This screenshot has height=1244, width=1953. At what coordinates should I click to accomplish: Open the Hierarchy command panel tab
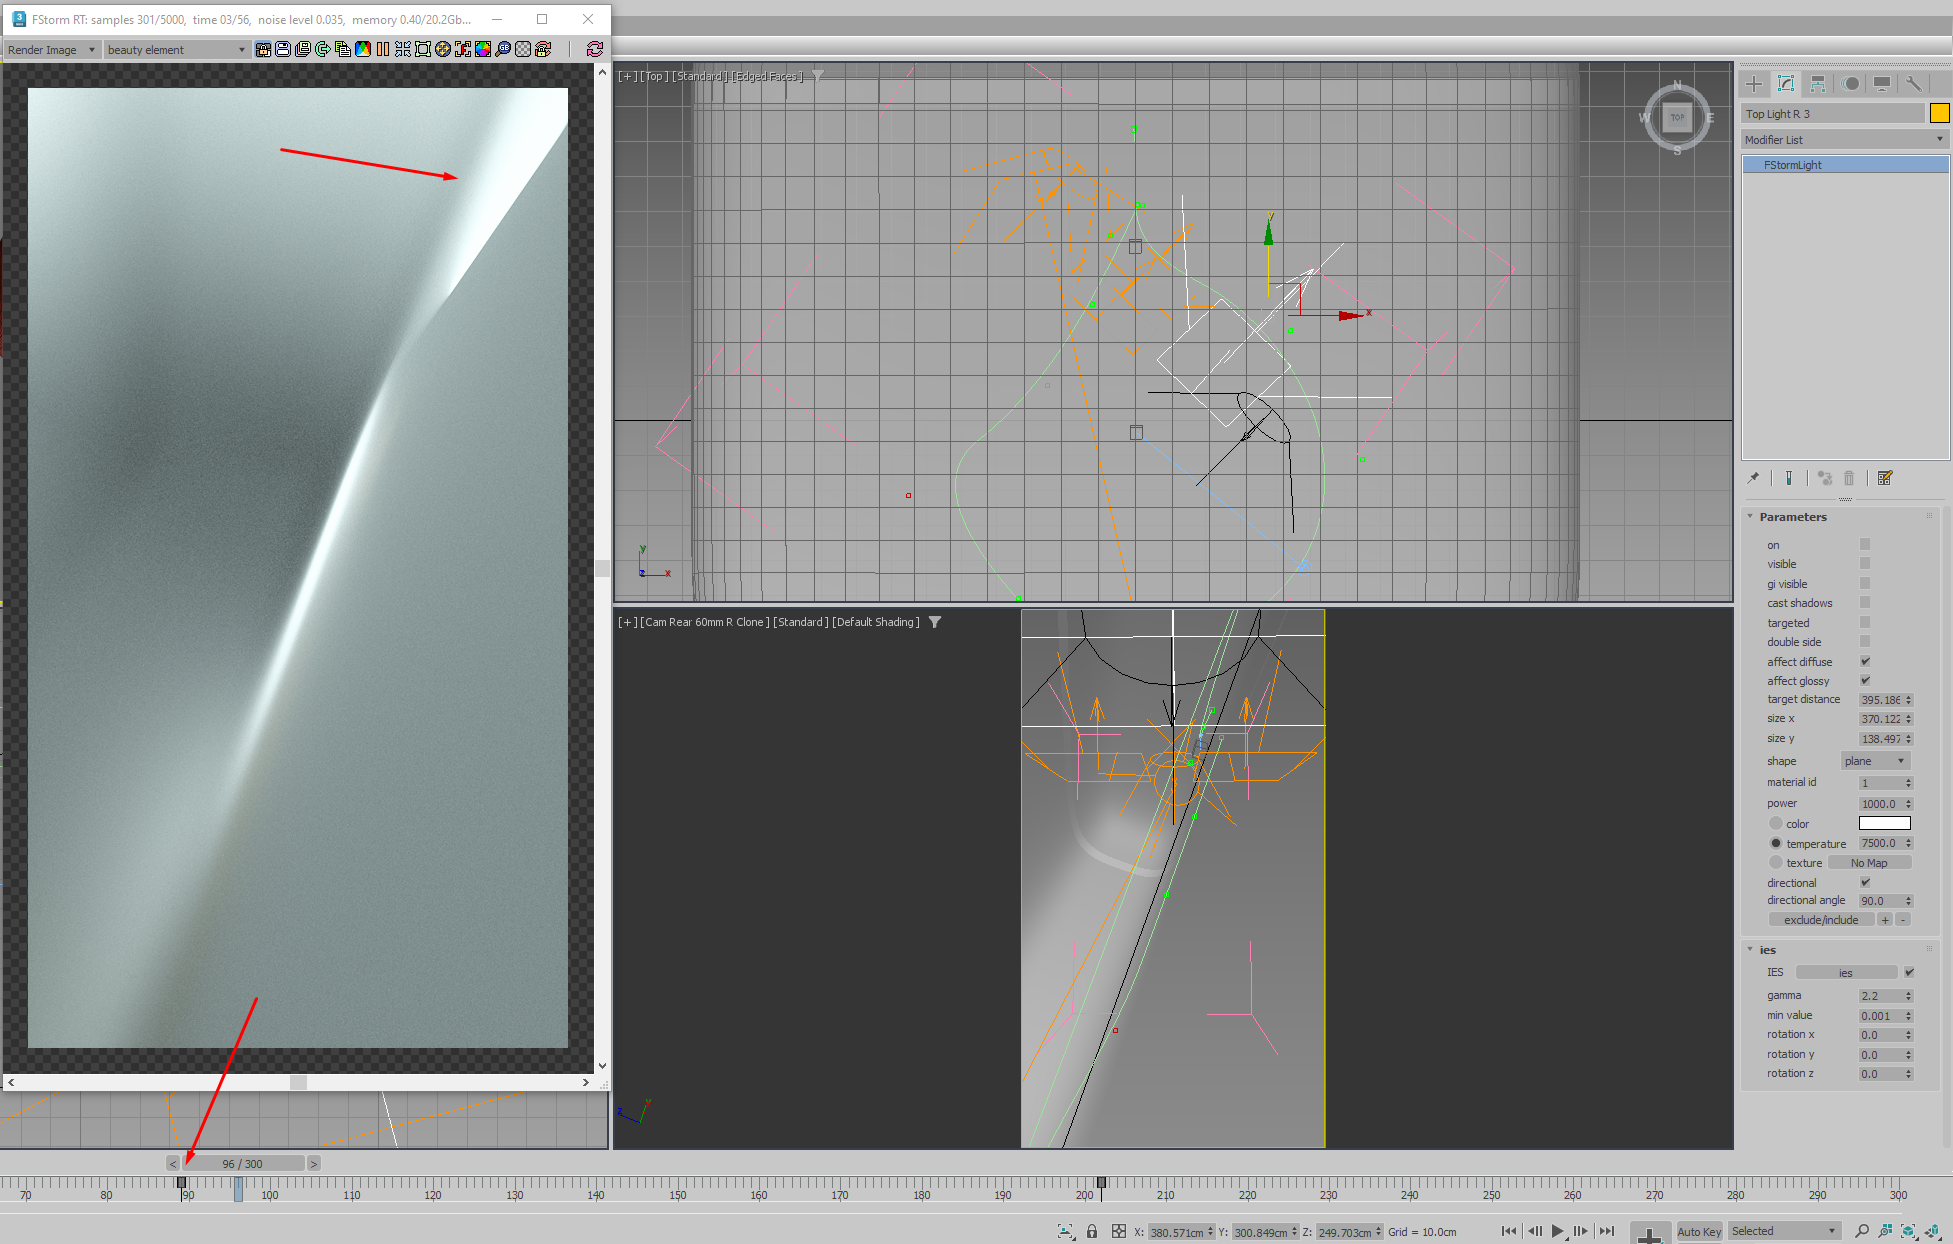1818,84
